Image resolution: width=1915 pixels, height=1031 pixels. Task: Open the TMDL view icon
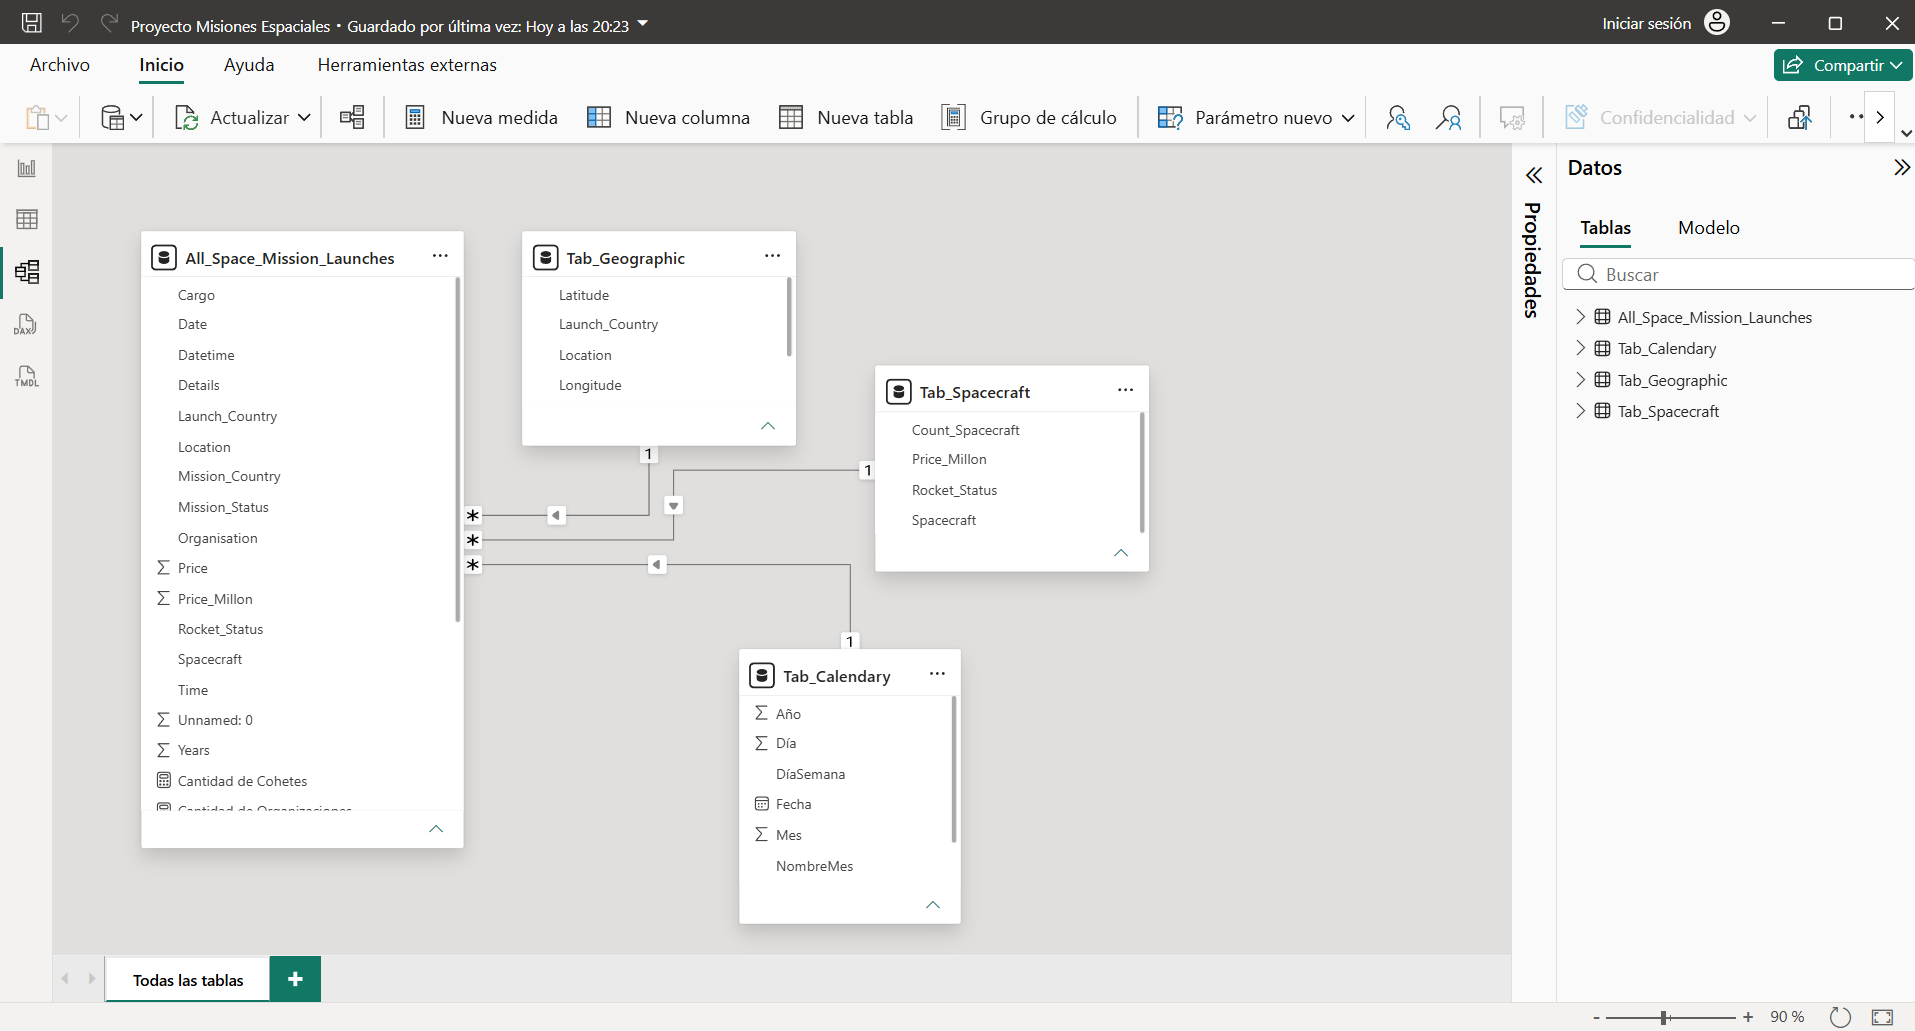(27, 377)
